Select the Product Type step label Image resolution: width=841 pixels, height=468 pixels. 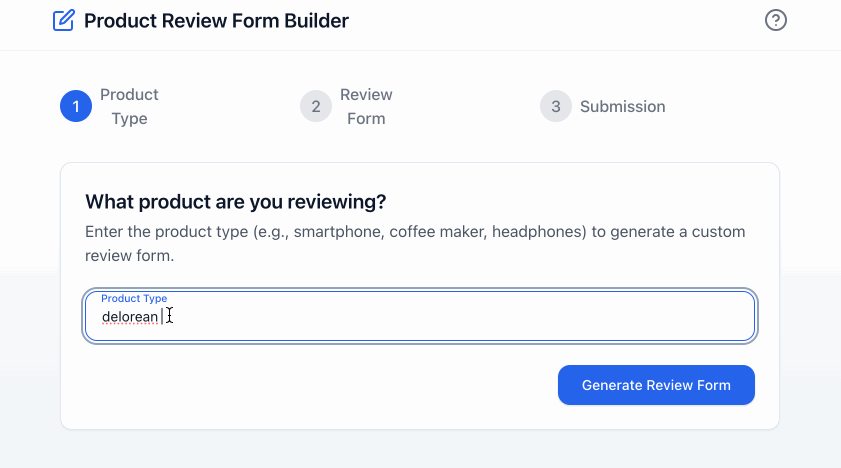point(129,106)
